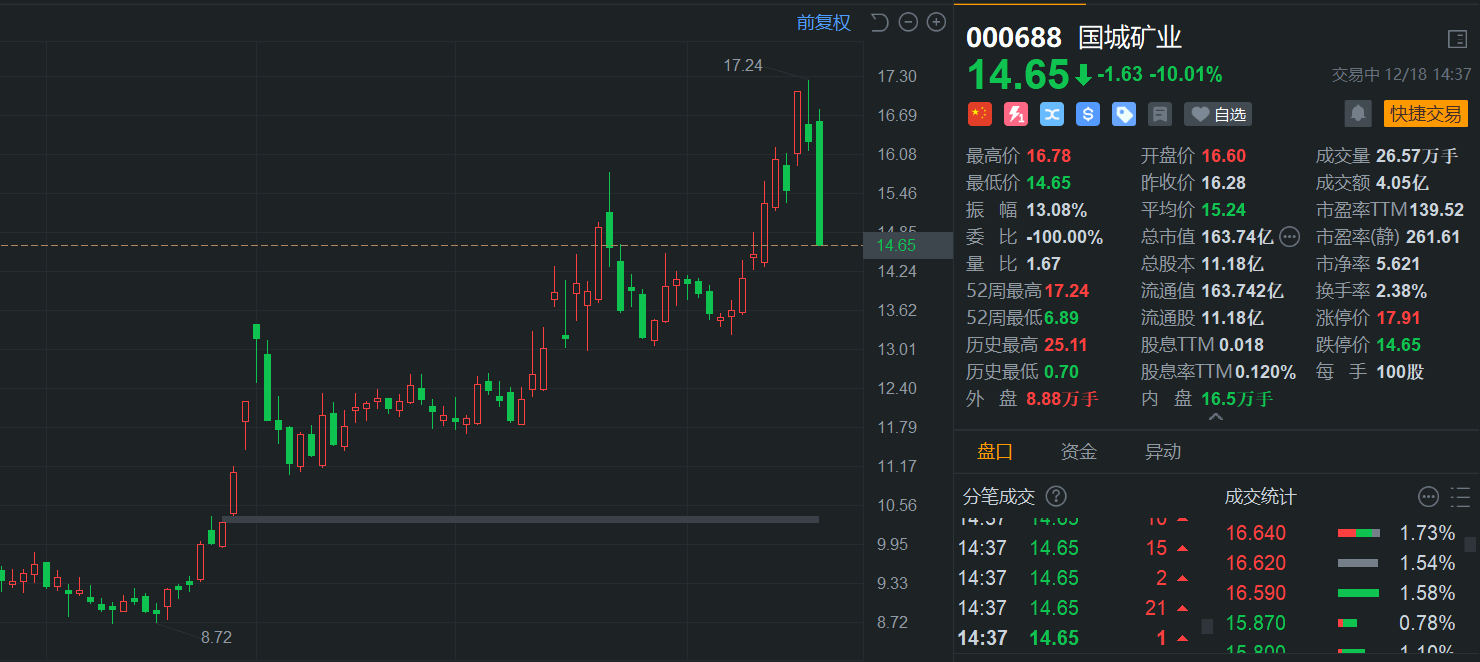Open the 前复权 adjustment dropdown
The height and width of the screenshot is (662, 1480).
pos(824,22)
